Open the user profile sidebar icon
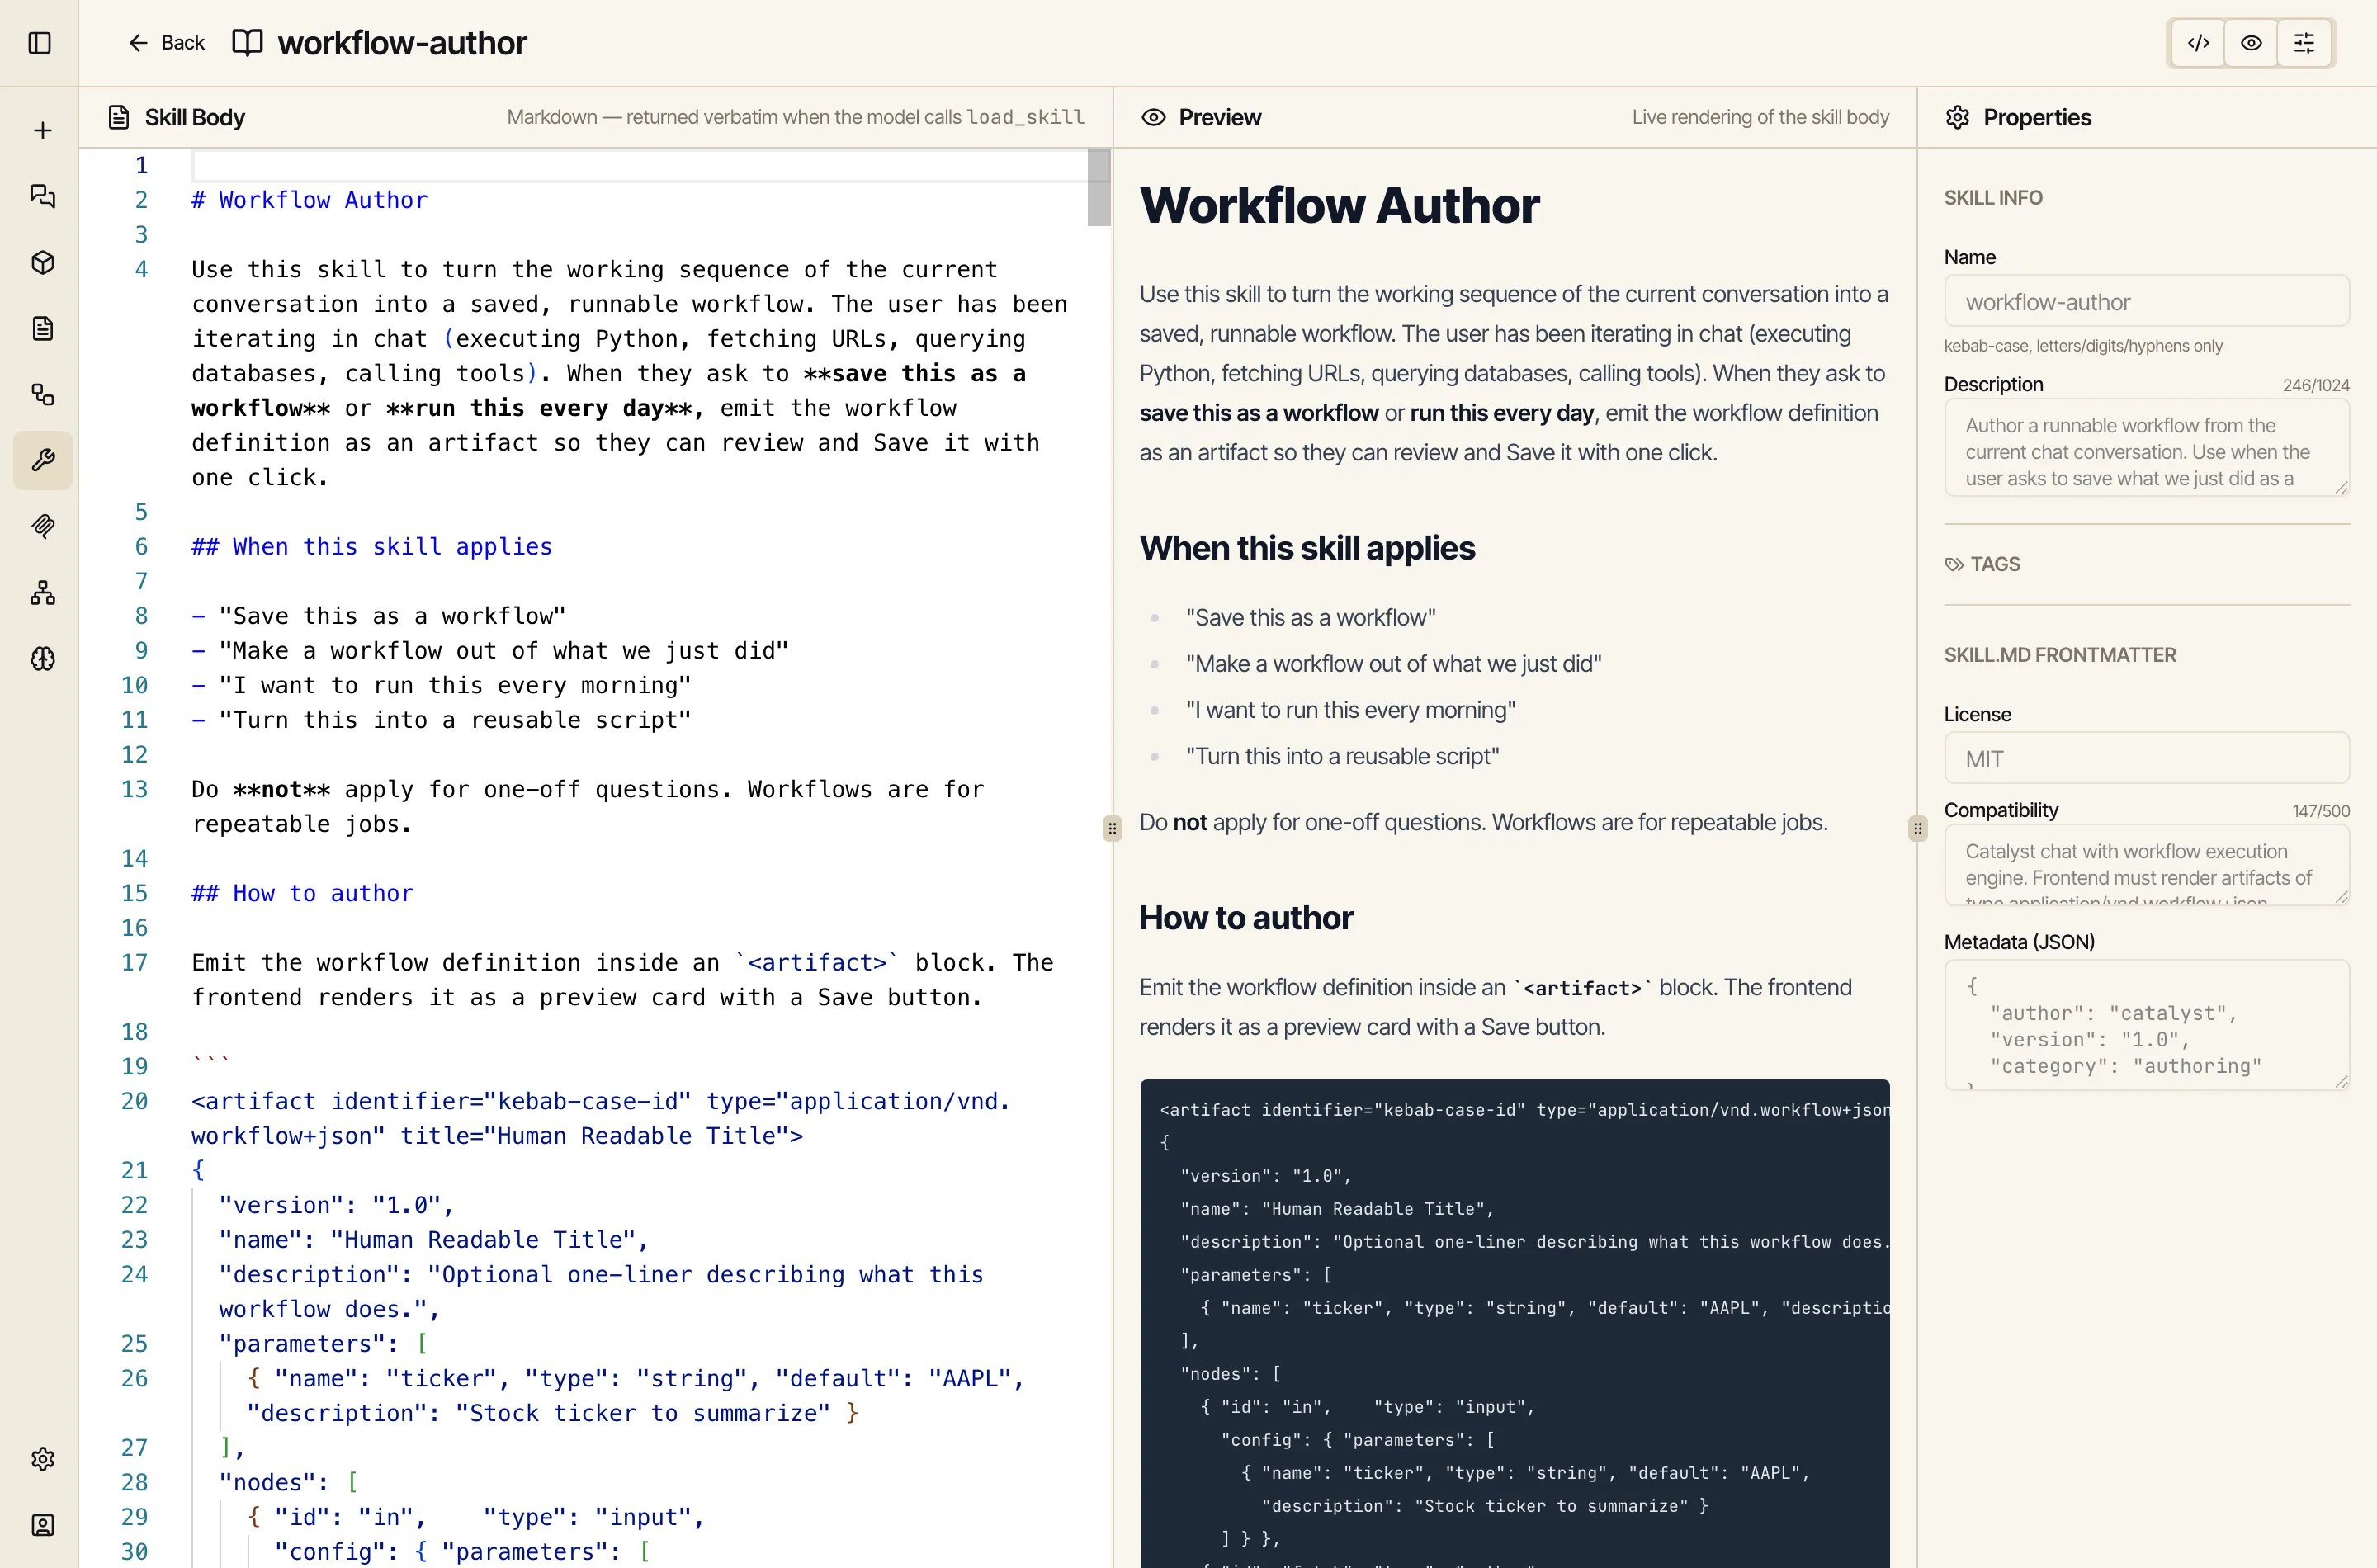The width and height of the screenshot is (2377, 1568). [x=42, y=1525]
